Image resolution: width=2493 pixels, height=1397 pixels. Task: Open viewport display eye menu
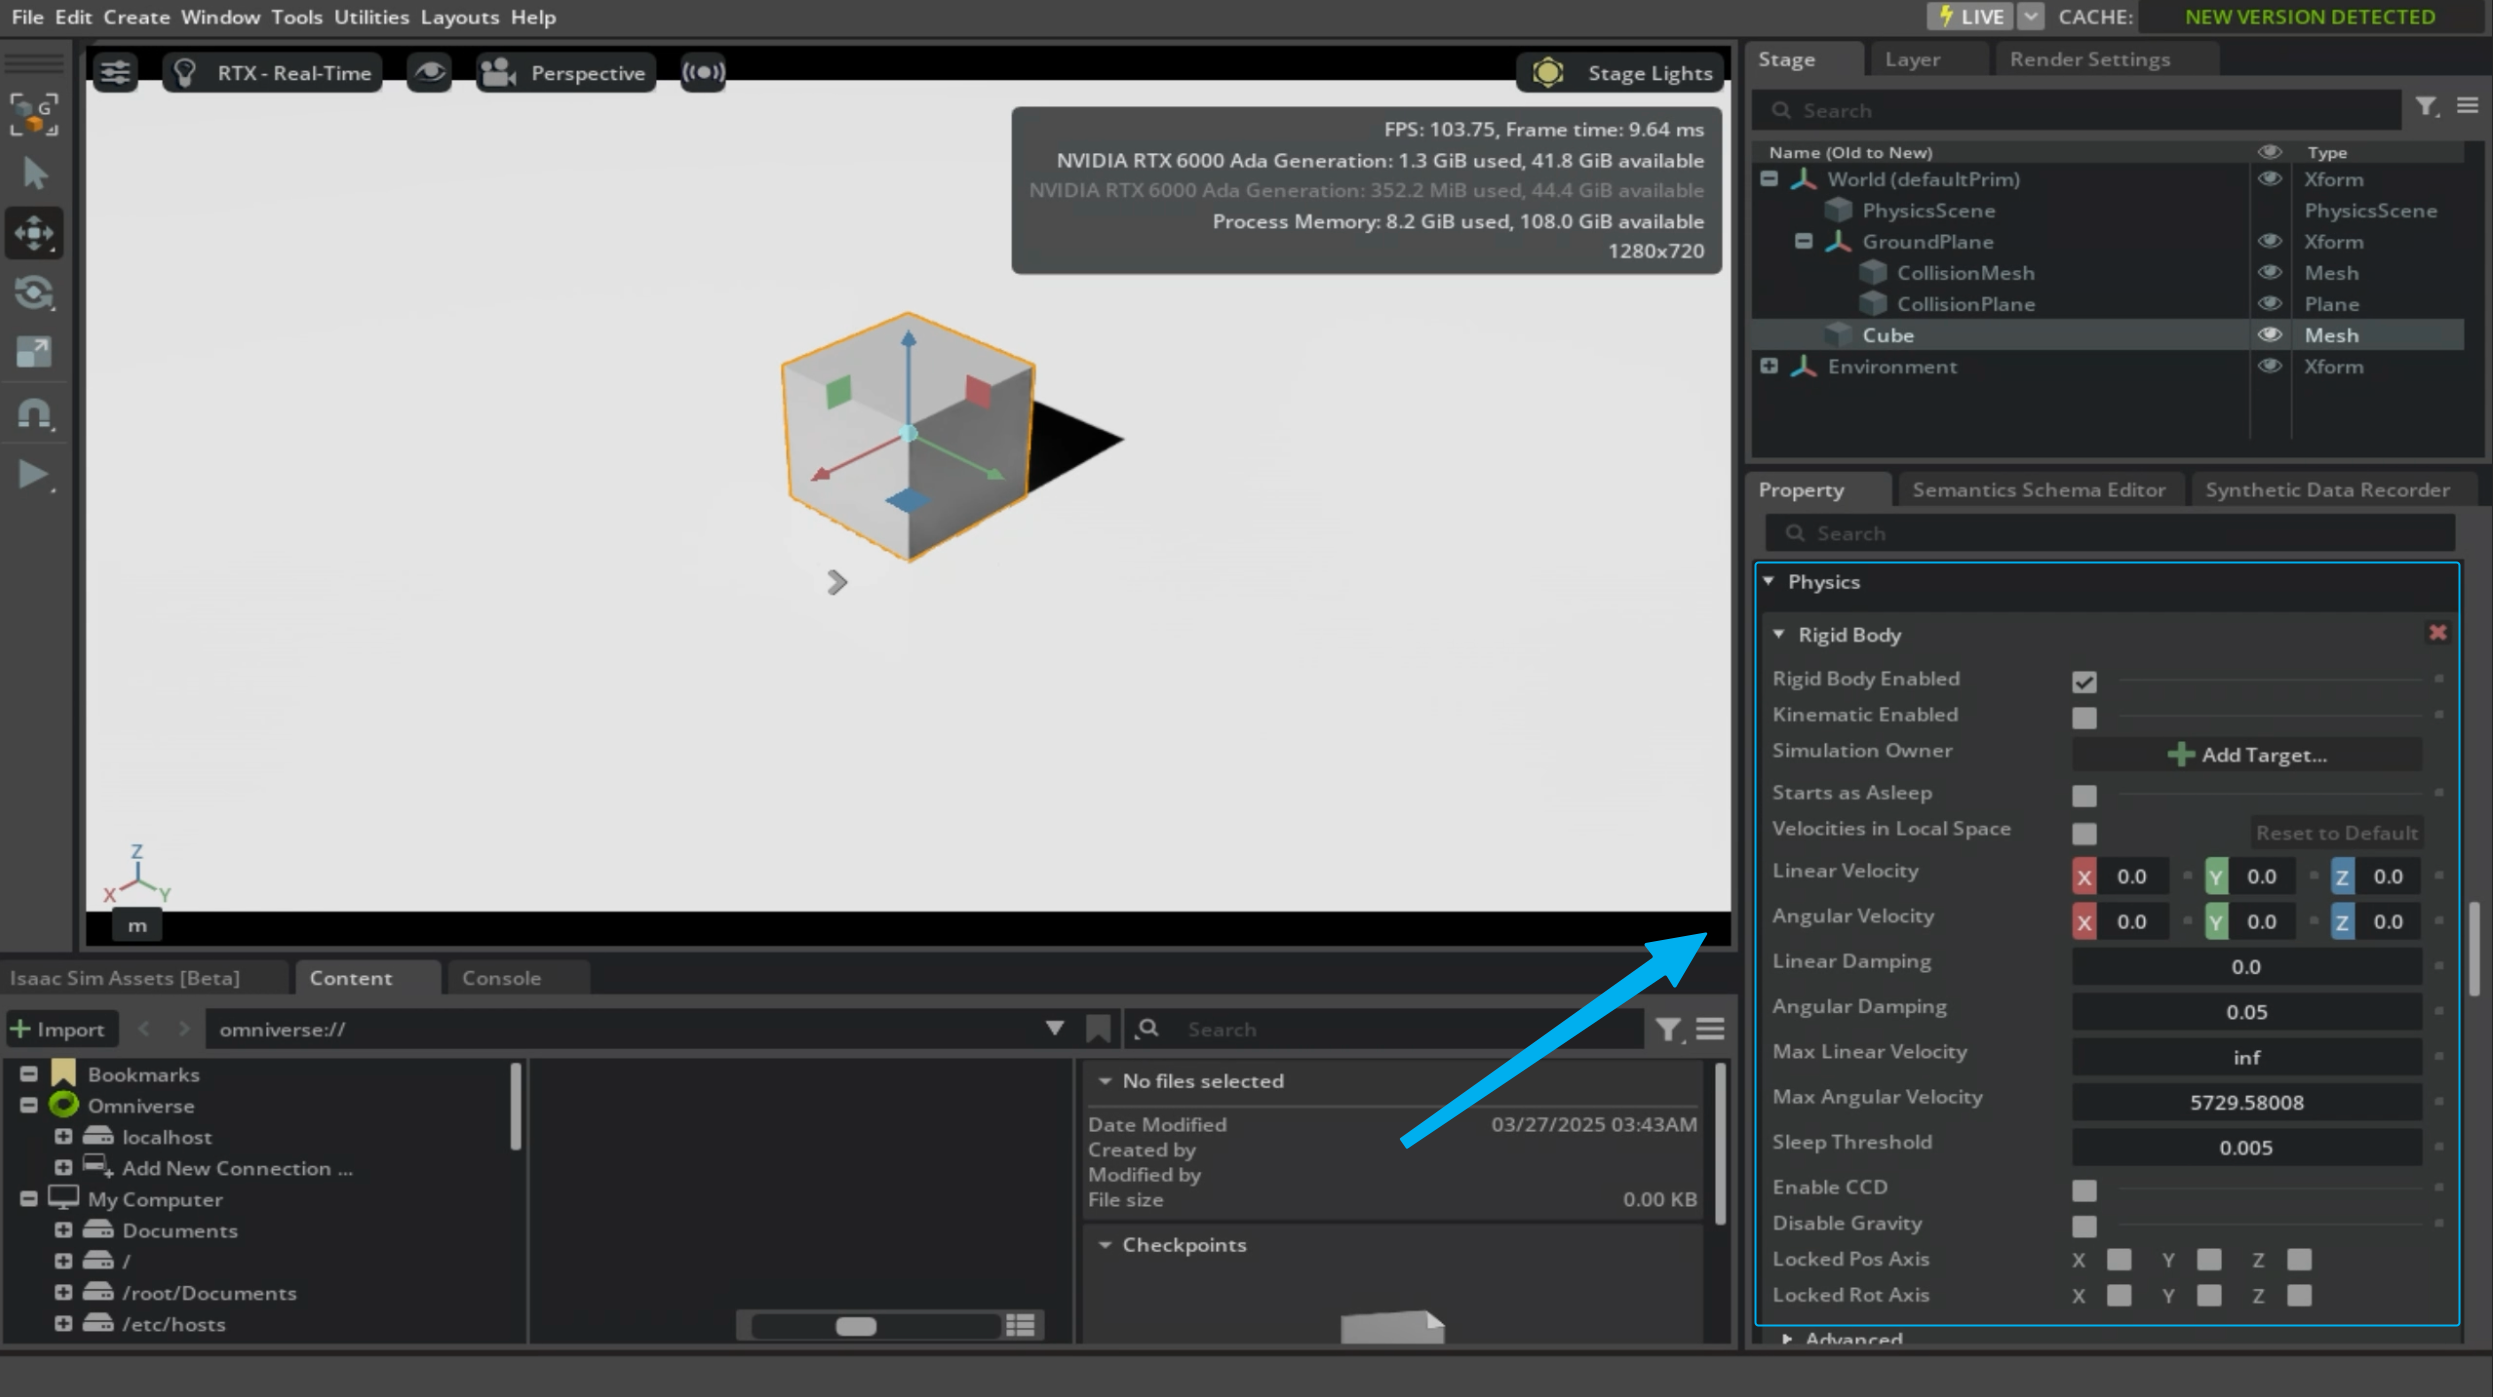tap(429, 72)
